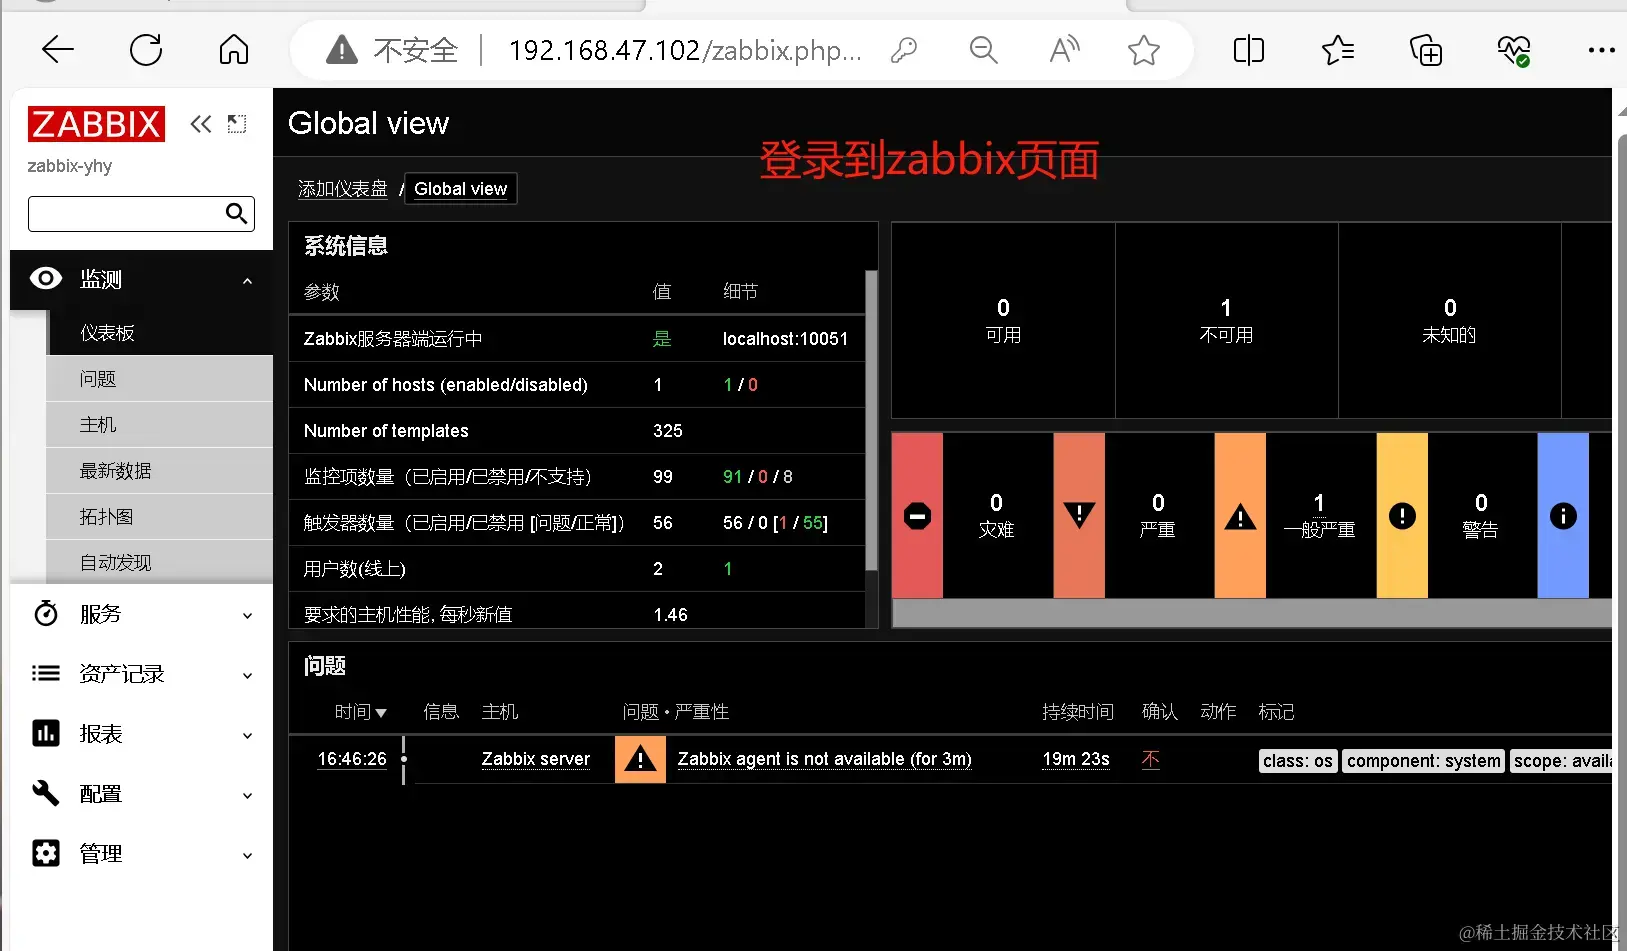Click the orange warning icon in the problem row
The width and height of the screenshot is (1627, 951).
640,760
